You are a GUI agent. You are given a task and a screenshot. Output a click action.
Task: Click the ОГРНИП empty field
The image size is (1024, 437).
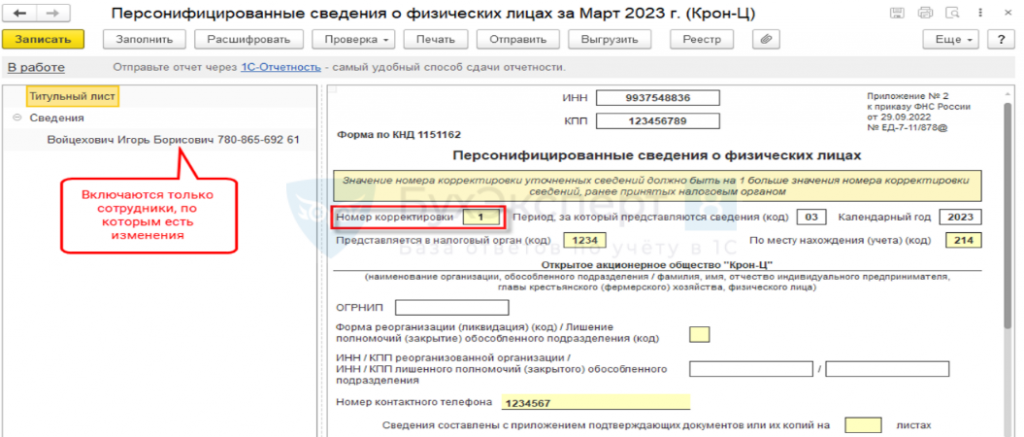pyautogui.click(x=452, y=308)
